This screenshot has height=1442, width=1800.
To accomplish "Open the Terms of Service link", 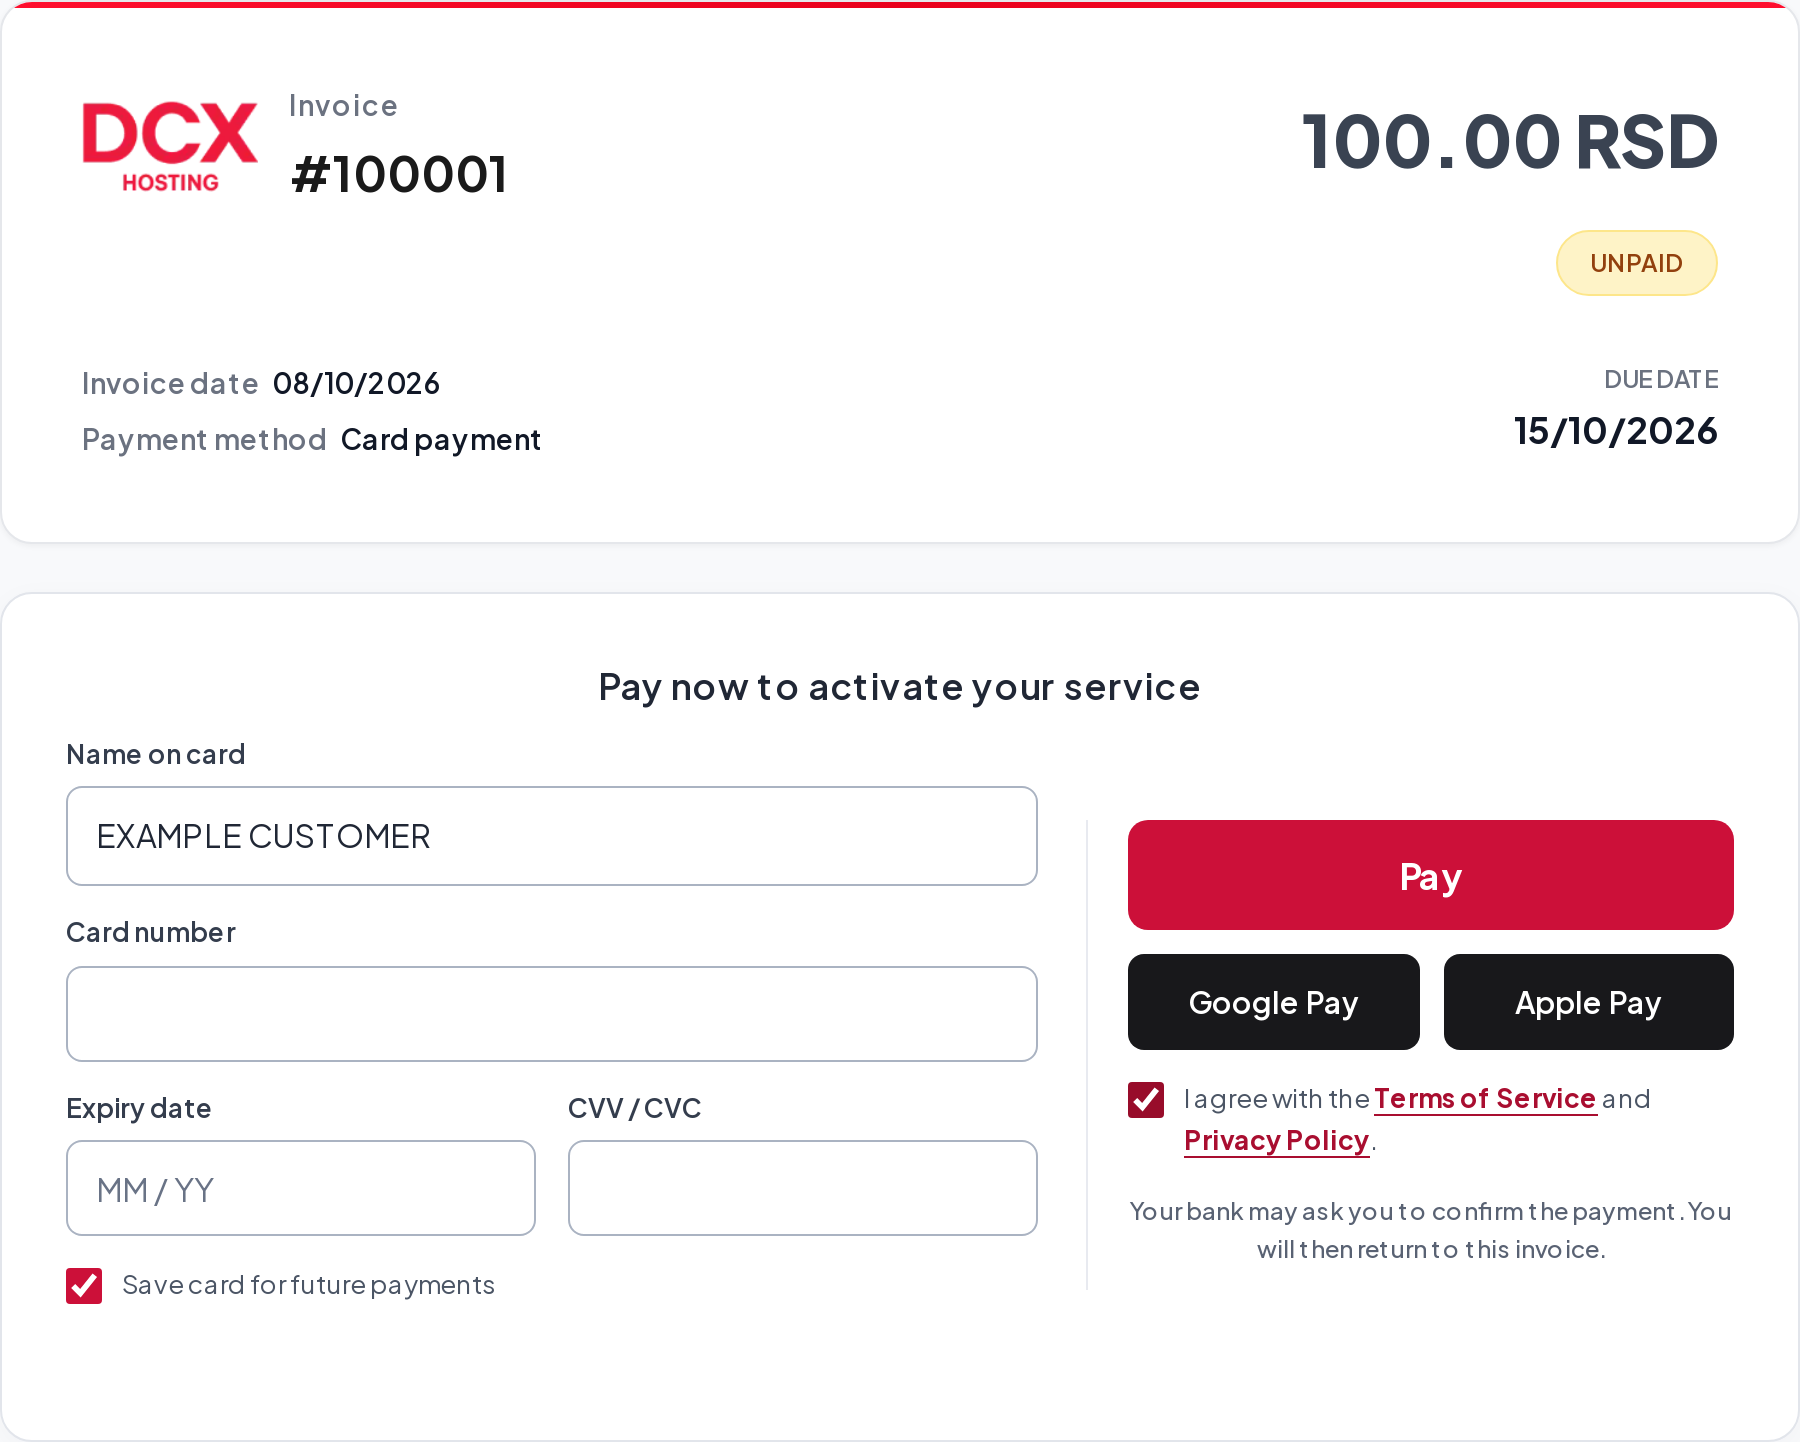I will pyautogui.click(x=1484, y=1099).
